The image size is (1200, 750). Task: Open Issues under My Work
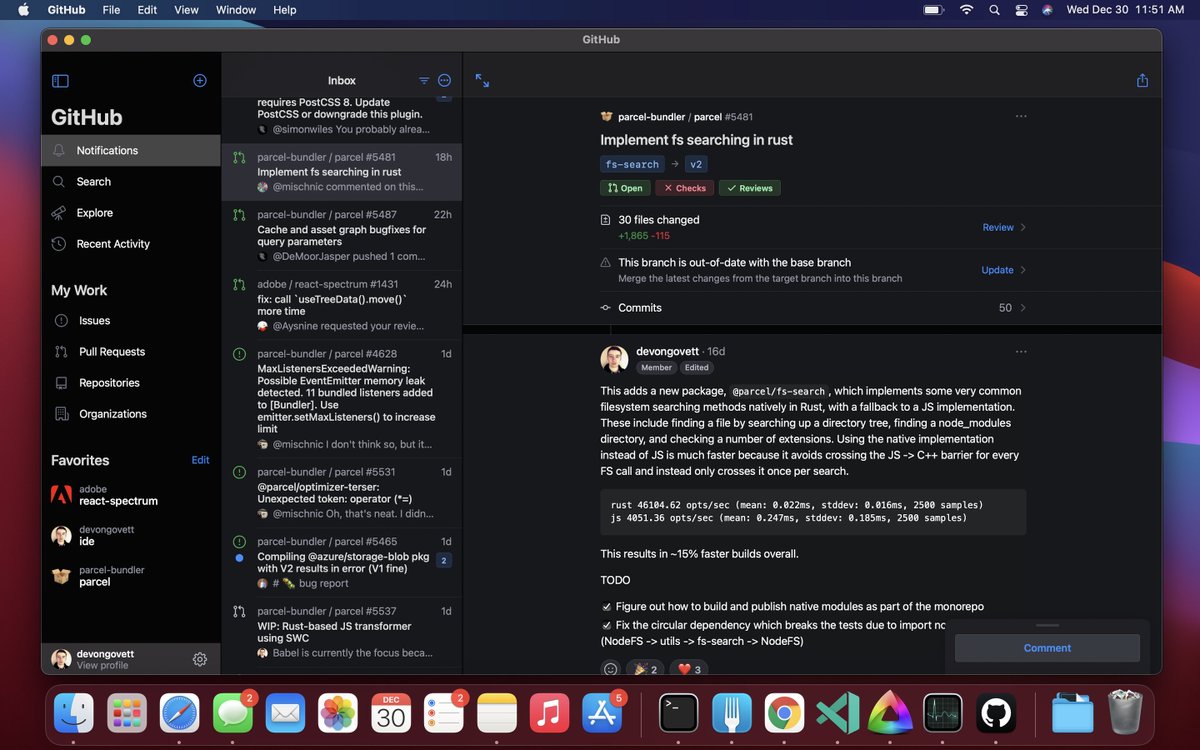click(131, 321)
